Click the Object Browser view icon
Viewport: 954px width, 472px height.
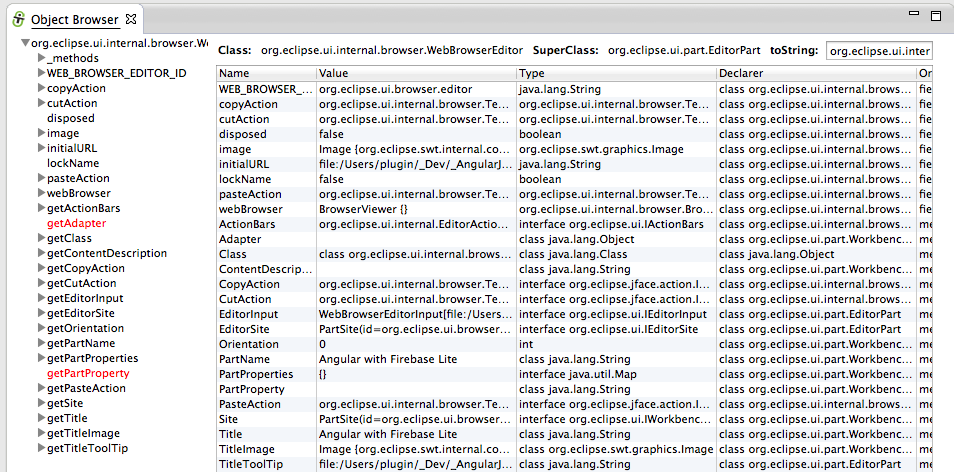pos(18,20)
